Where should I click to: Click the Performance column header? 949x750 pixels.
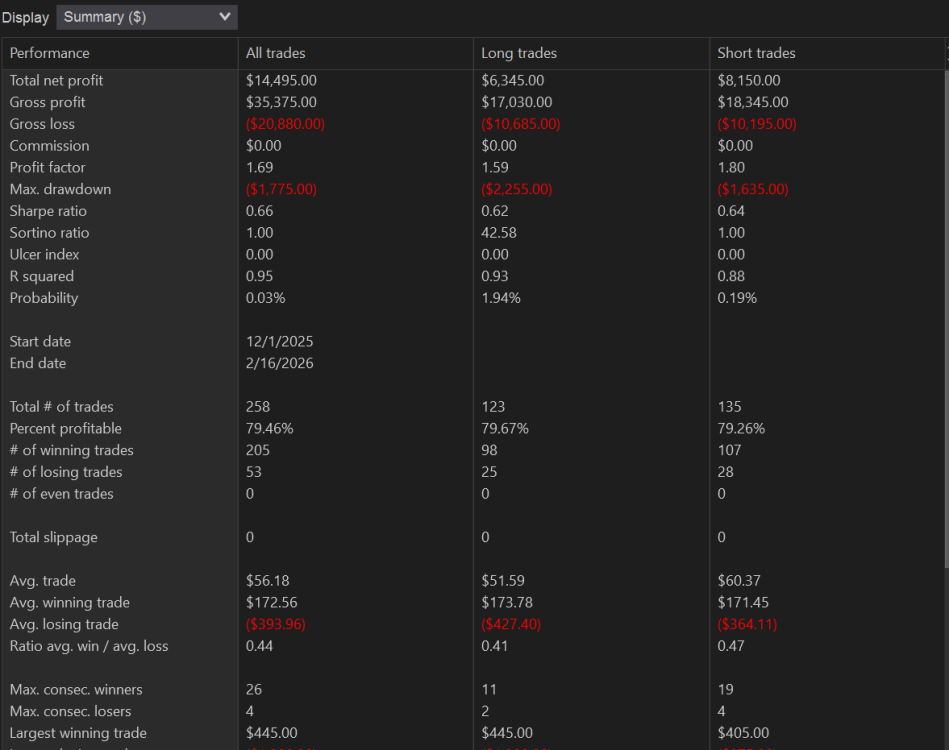(50, 53)
